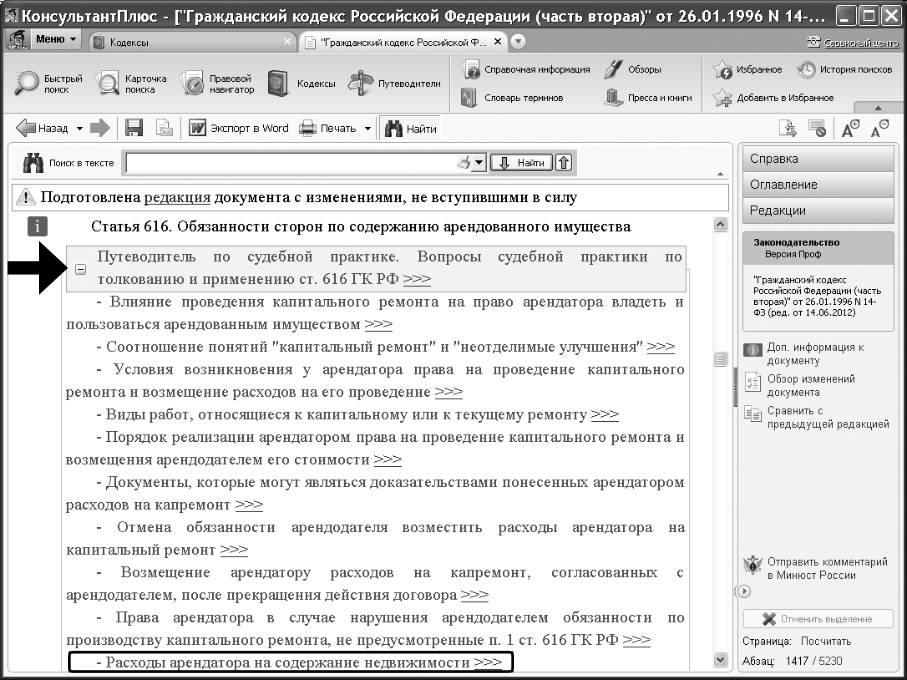Viewport: 907px width, 680px height.
Task: Click search-up arrow button
Action: (564, 163)
